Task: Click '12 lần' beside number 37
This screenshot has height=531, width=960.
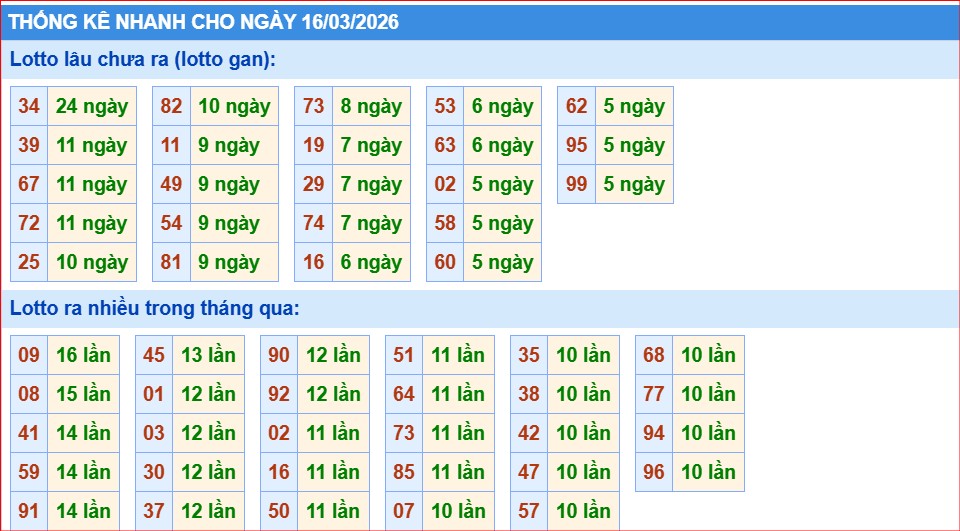Action: point(209,511)
